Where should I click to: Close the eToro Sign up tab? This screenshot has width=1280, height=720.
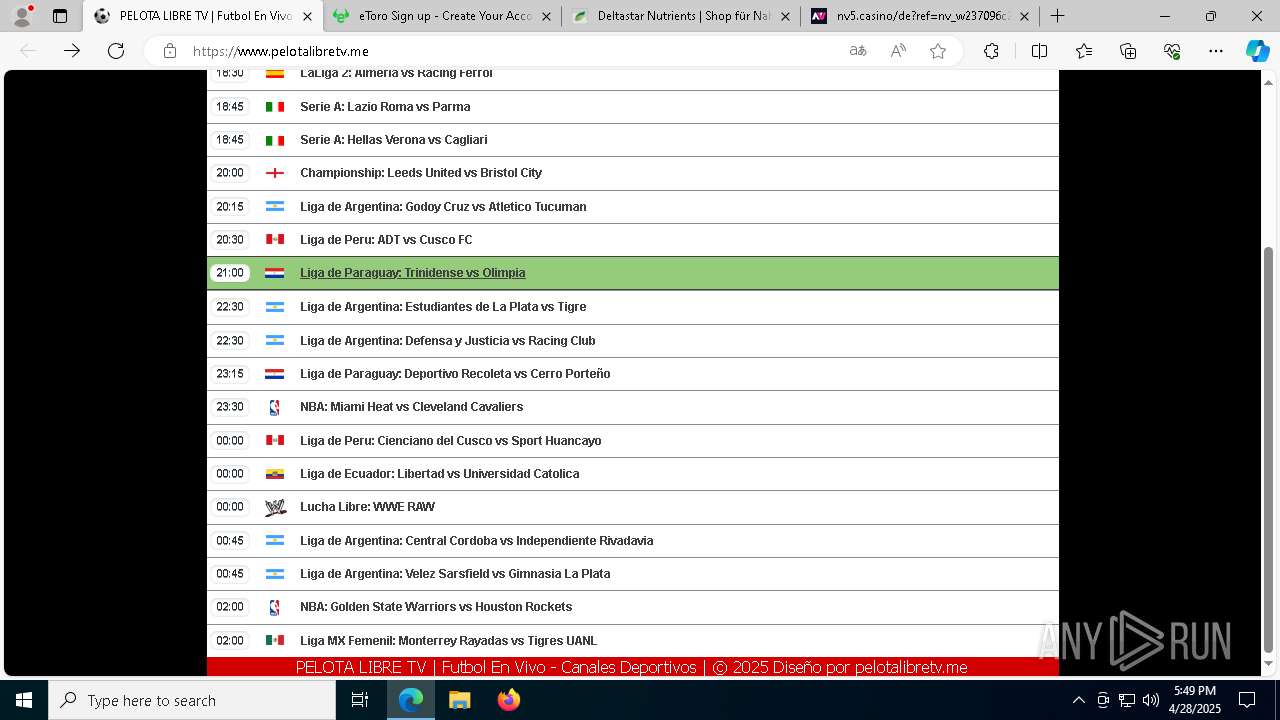(x=546, y=16)
